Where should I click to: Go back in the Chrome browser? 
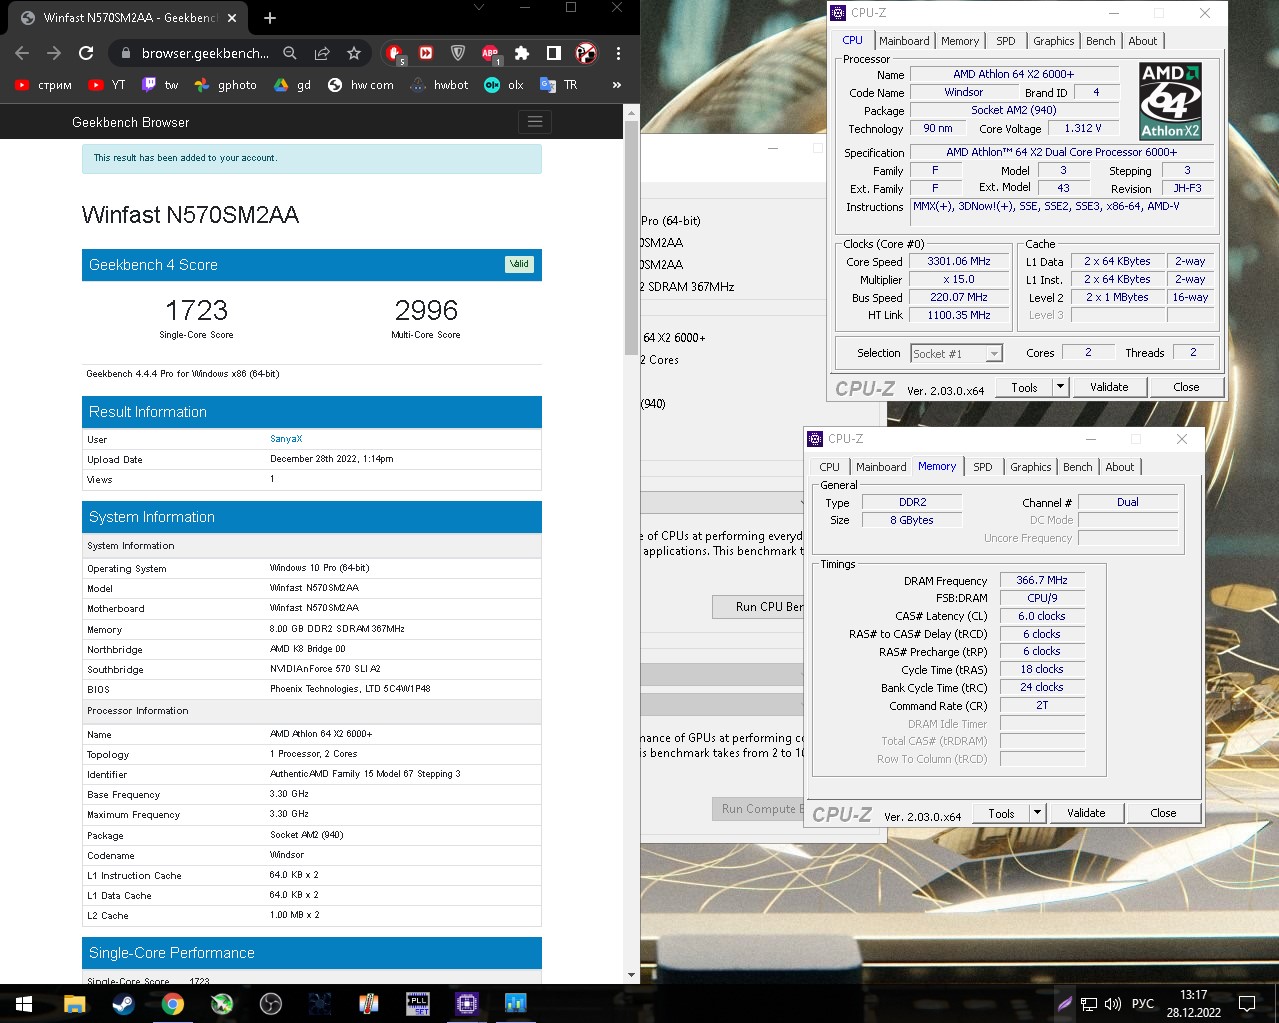pyautogui.click(x=22, y=53)
